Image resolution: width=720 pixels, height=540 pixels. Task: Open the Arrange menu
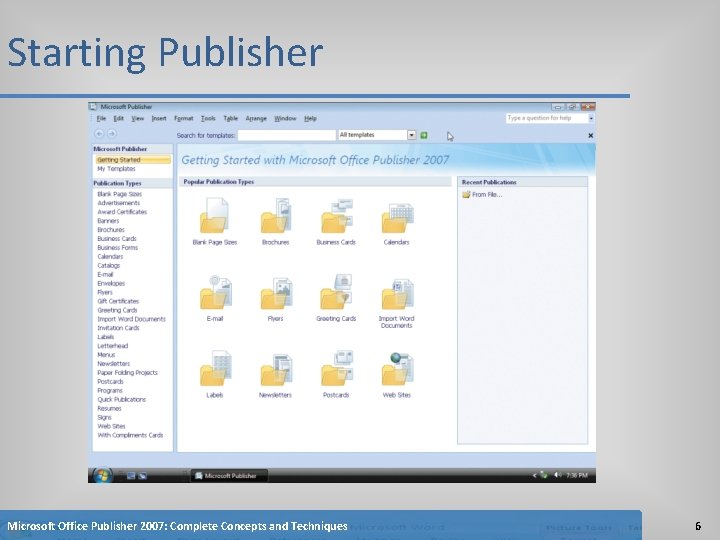pyautogui.click(x=256, y=118)
